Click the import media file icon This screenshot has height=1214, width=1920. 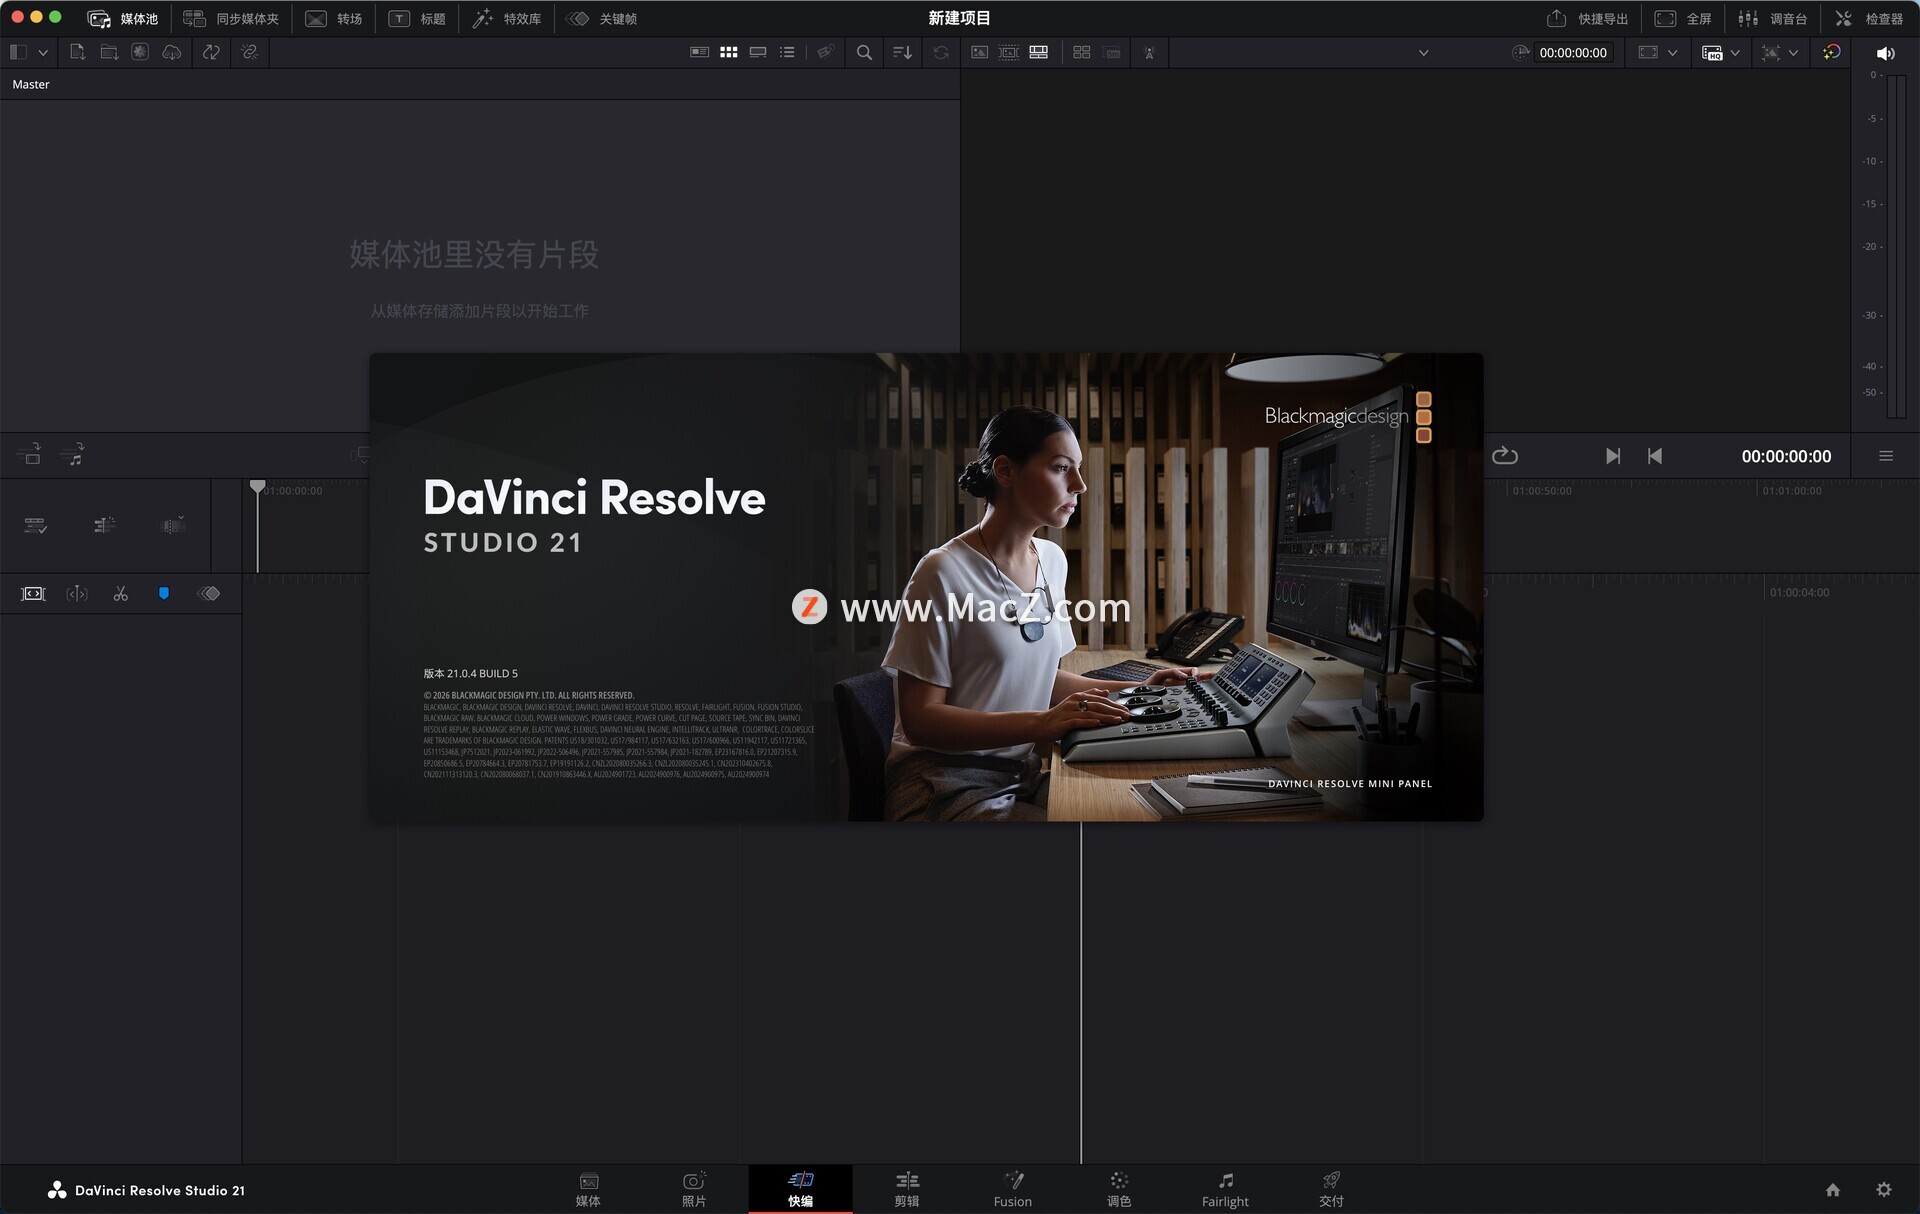(x=77, y=52)
